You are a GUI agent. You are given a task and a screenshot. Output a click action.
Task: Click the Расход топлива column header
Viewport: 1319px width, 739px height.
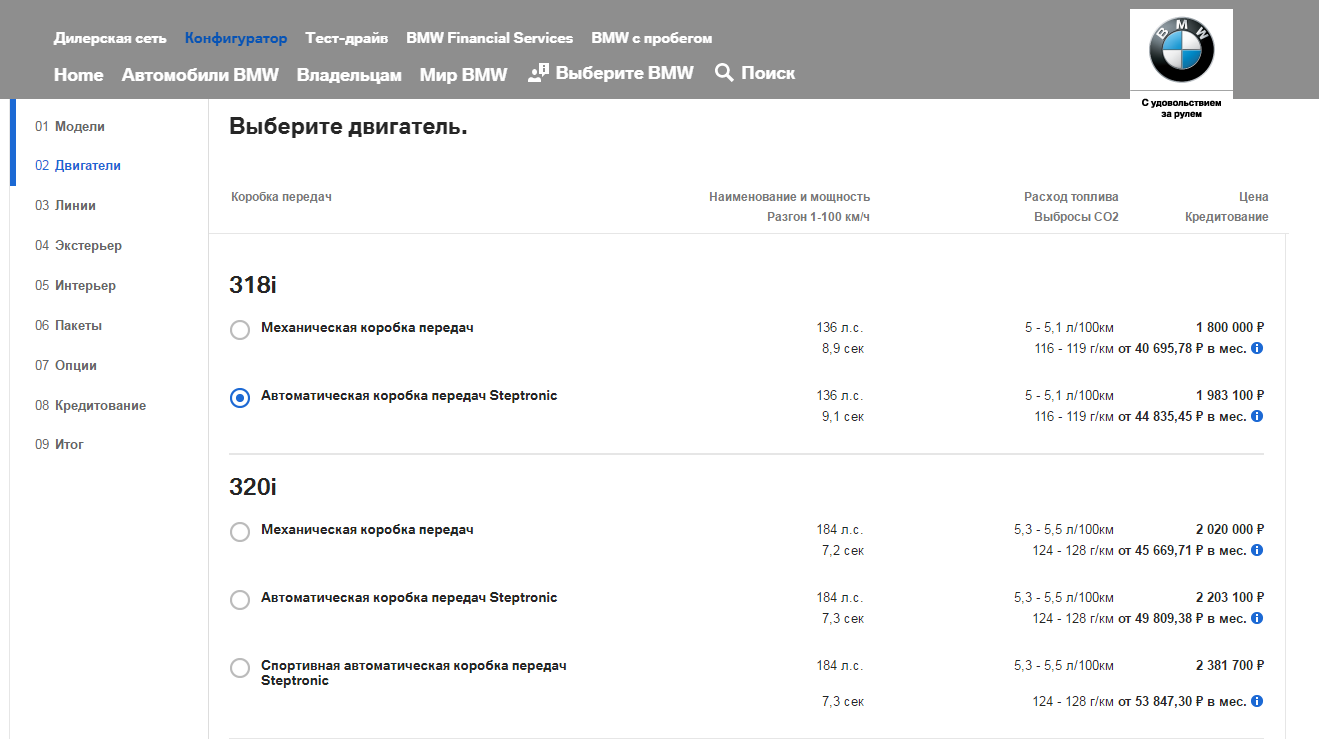tap(1071, 197)
